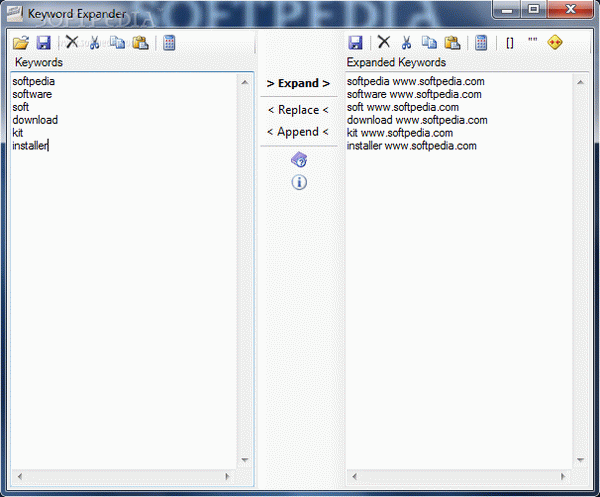Copy from the Expanded Keywords toolbar
Image resolution: width=600 pixels, height=497 pixels.
[x=429, y=42]
